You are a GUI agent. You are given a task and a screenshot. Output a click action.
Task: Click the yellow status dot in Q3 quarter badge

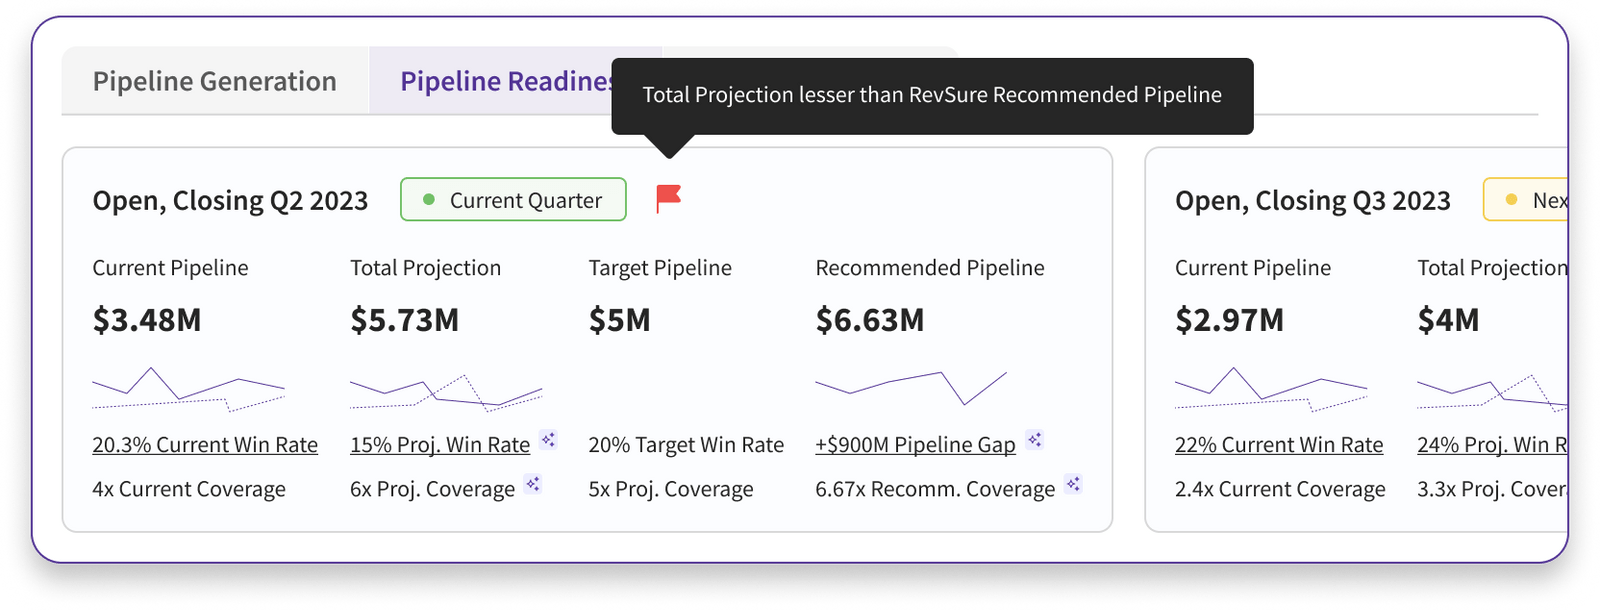click(1512, 200)
